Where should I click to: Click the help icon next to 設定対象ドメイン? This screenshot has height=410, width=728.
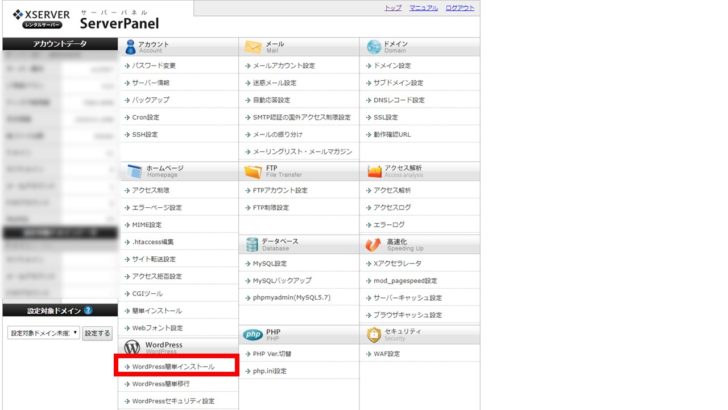coord(88,311)
